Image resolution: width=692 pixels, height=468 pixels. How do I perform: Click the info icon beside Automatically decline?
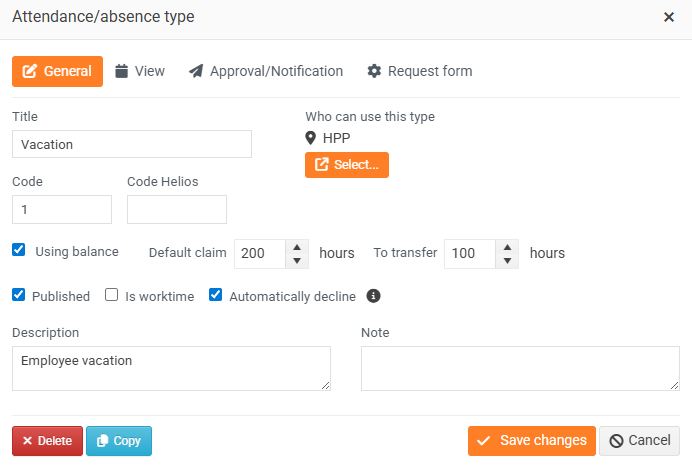point(374,296)
